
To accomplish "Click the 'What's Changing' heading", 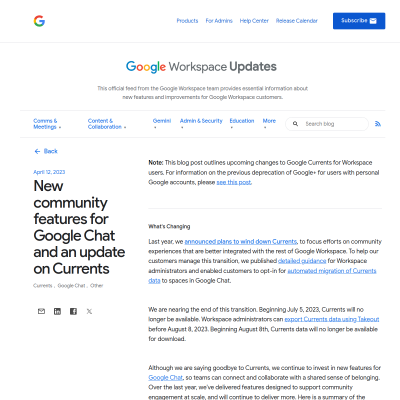I will (169, 226).
